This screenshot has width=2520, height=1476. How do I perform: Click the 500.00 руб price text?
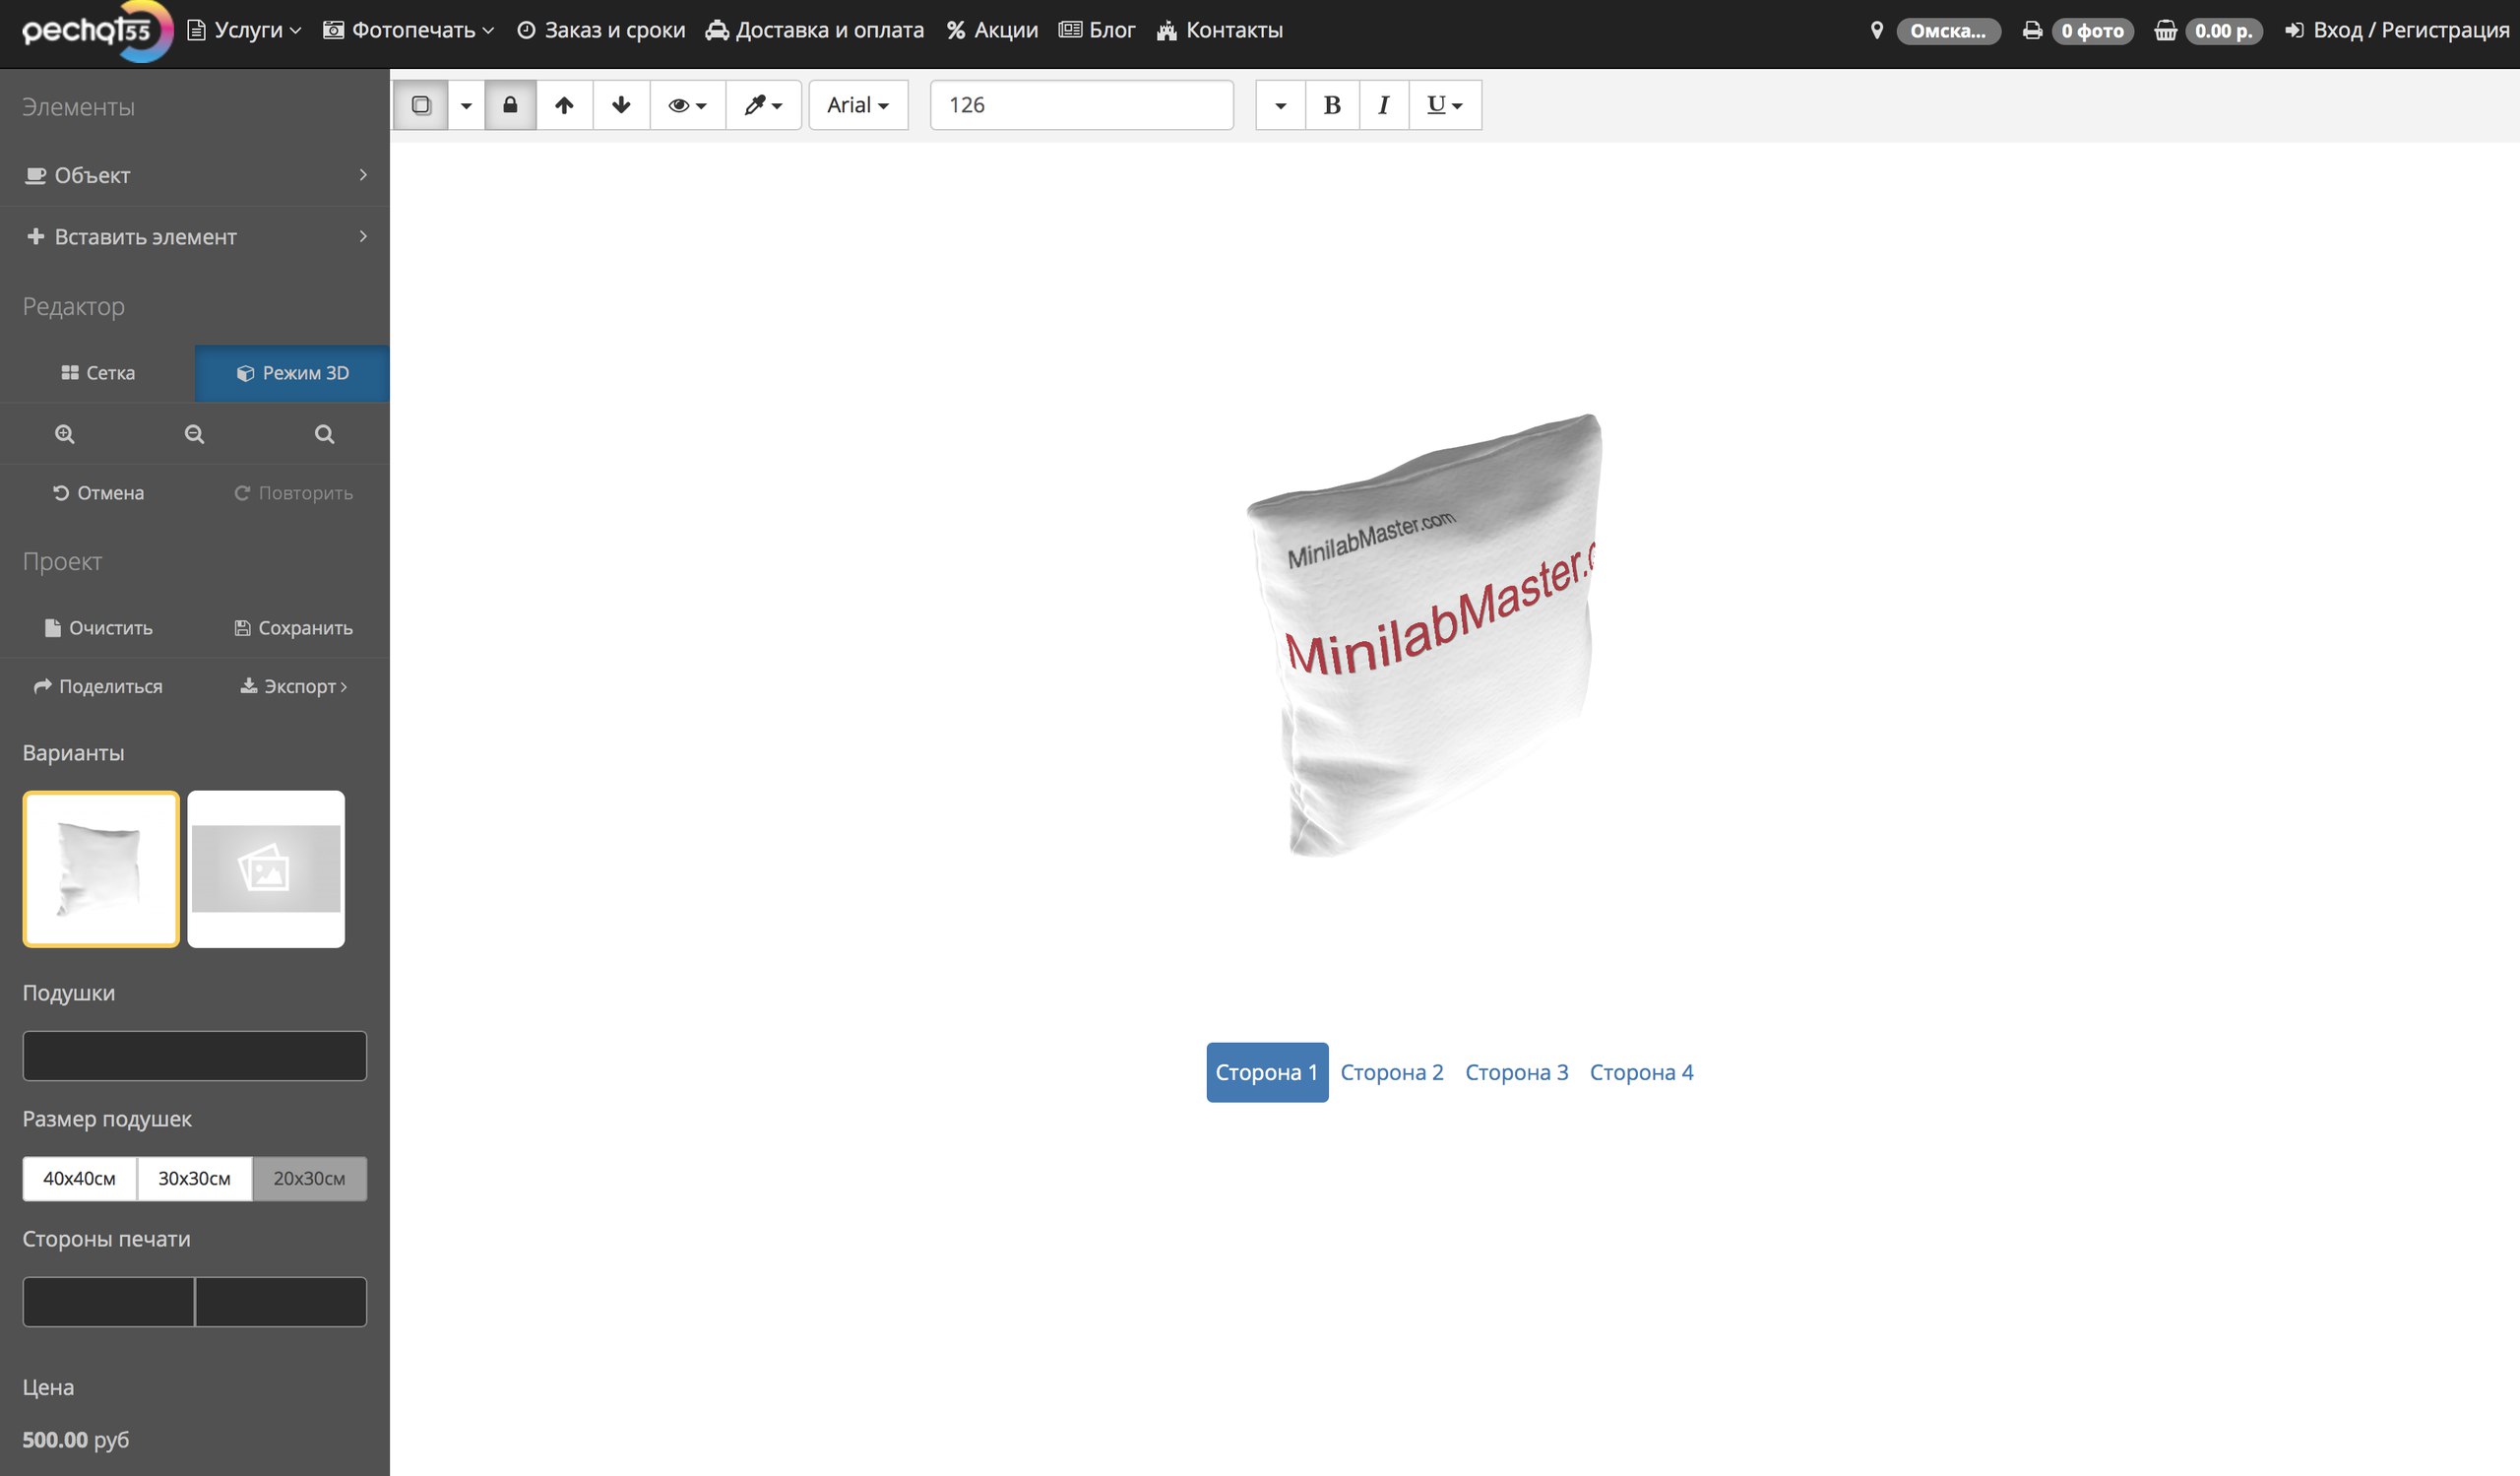[x=76, y=1440]
